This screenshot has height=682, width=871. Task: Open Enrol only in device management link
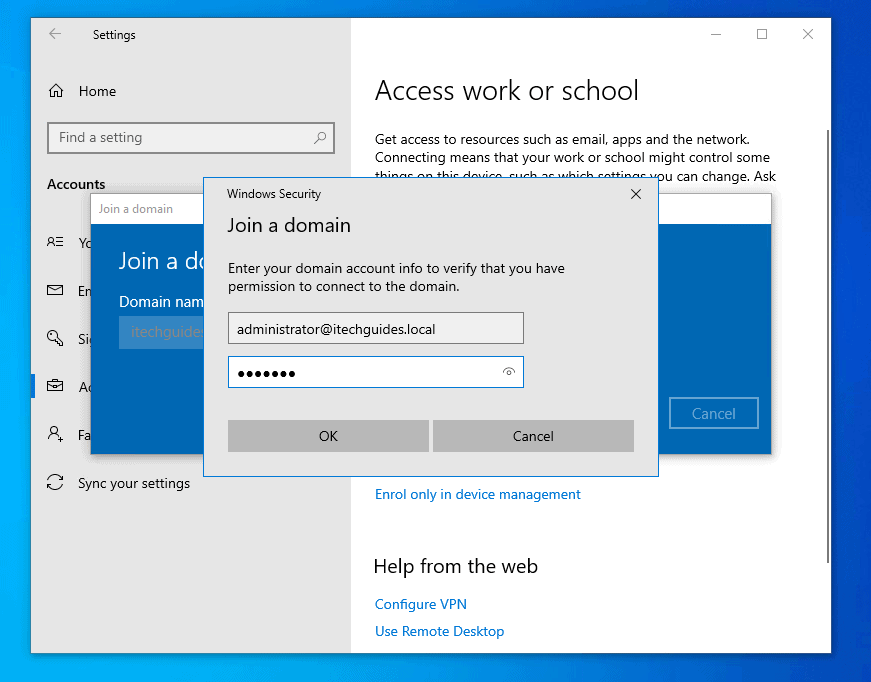click(477, 494)
